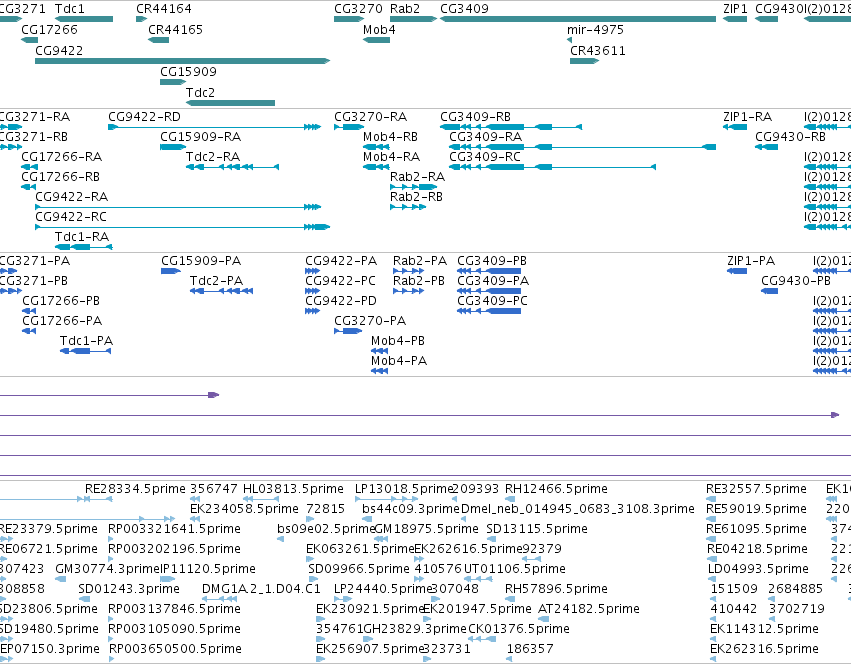Image resolution: width=851 pixels, height=664 pixels.
Task: Select the Rab2-RA transcript label
Action: 417,176
